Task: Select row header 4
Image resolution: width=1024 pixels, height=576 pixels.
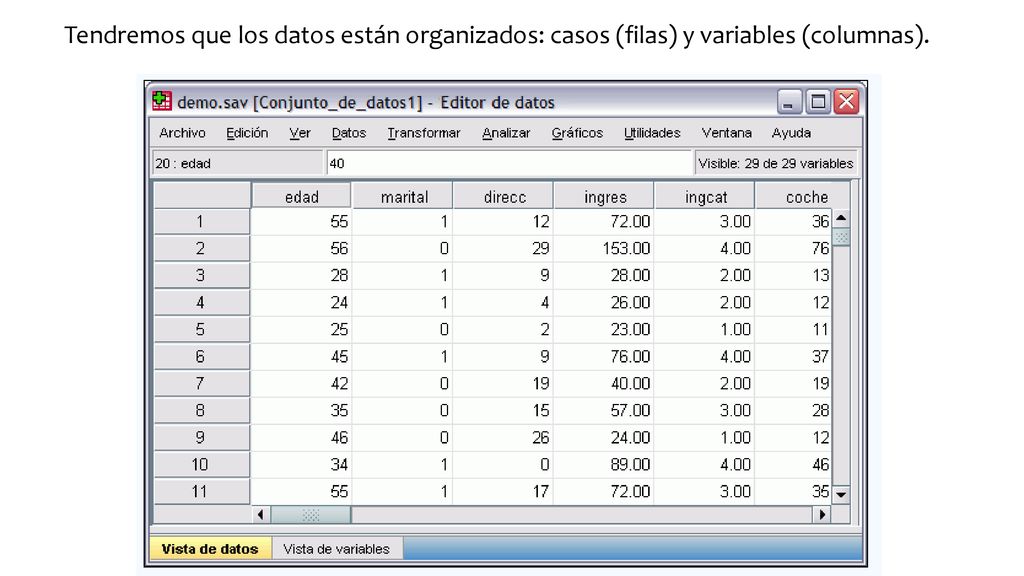Action: pos(201,302)
